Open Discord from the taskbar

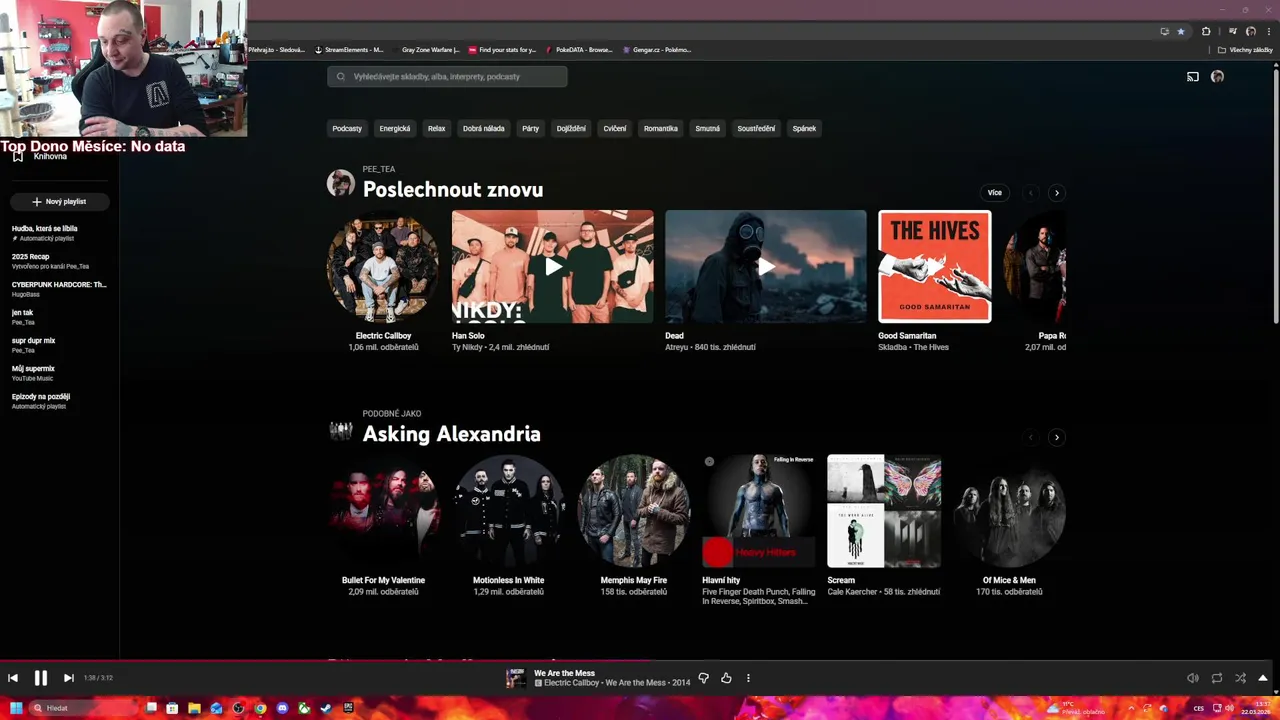[x=282, y=708]
